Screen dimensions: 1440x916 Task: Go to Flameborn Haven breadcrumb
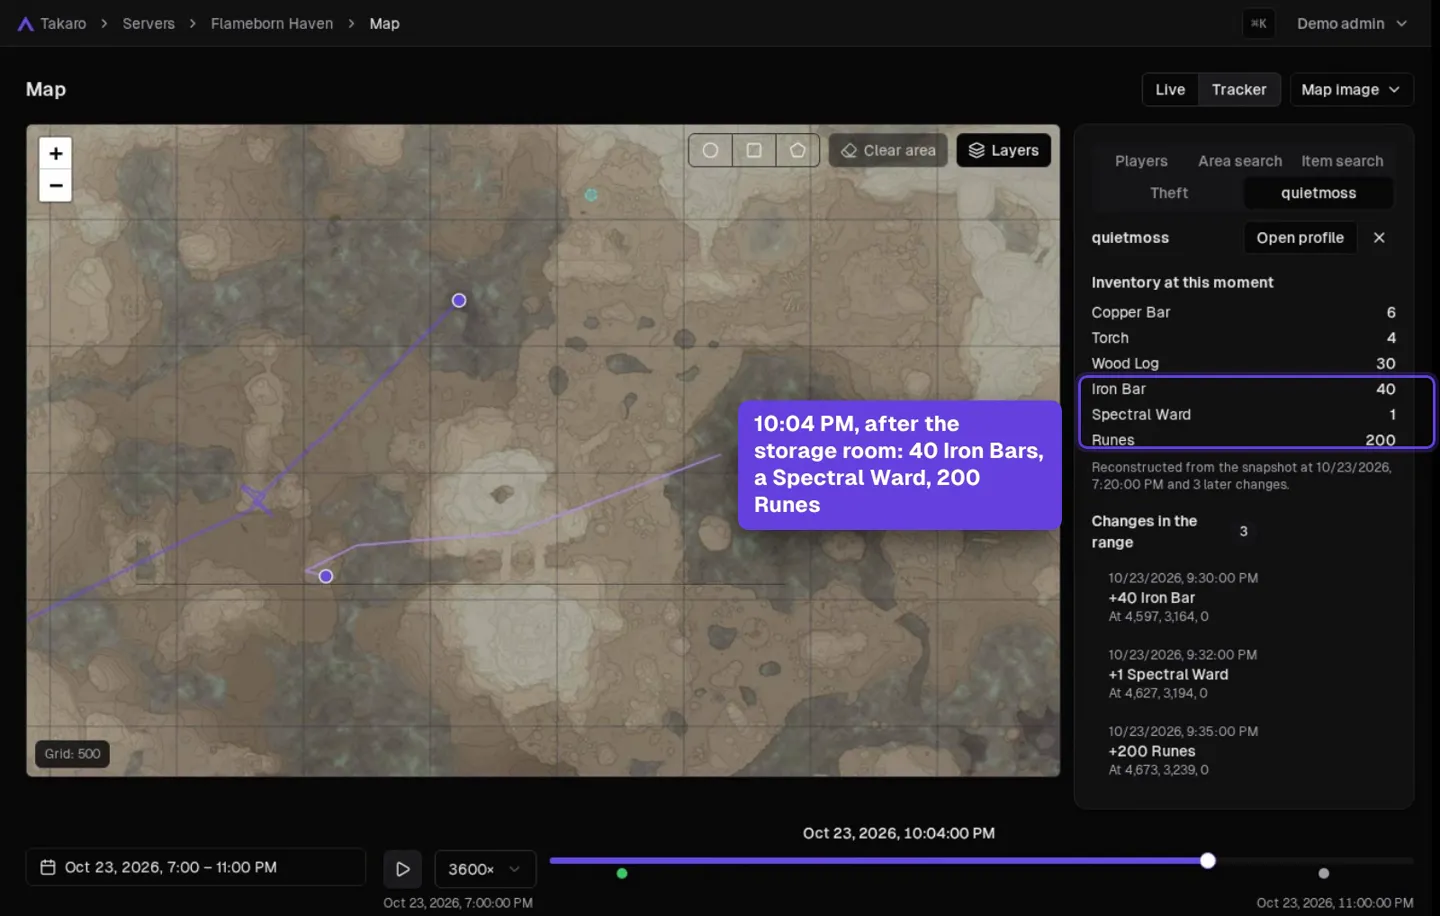click(x=272, y=23)
